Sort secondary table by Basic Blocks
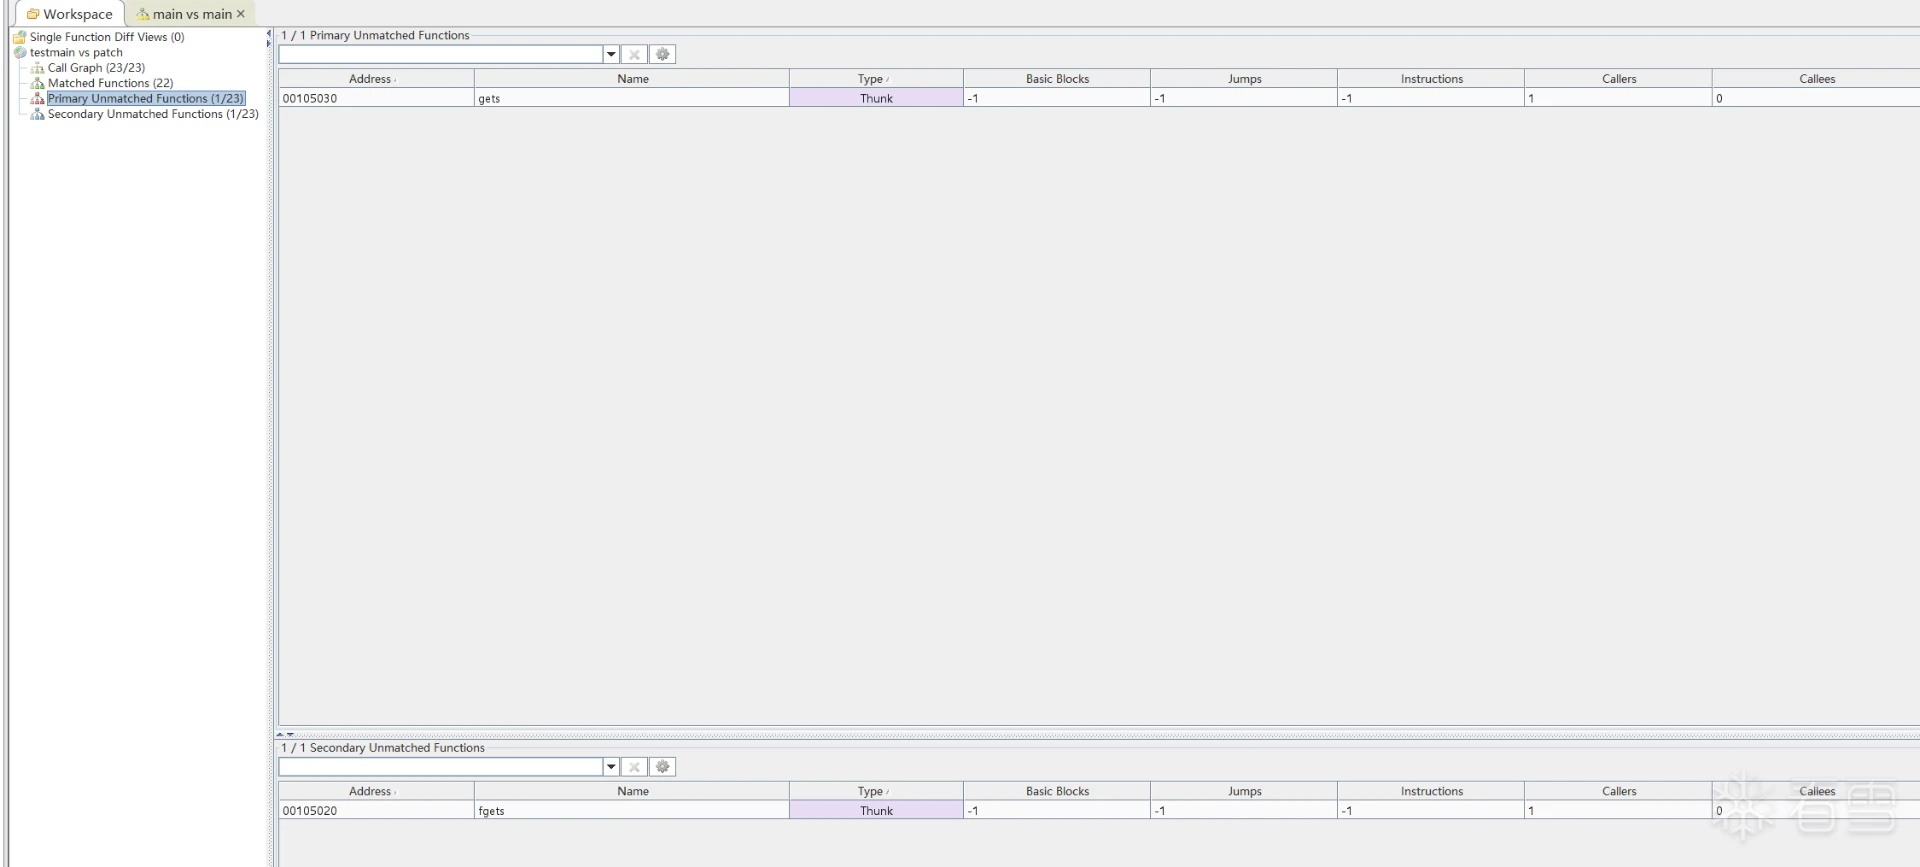Viewport: 1920px width, 867px height. pos(1057,791)
